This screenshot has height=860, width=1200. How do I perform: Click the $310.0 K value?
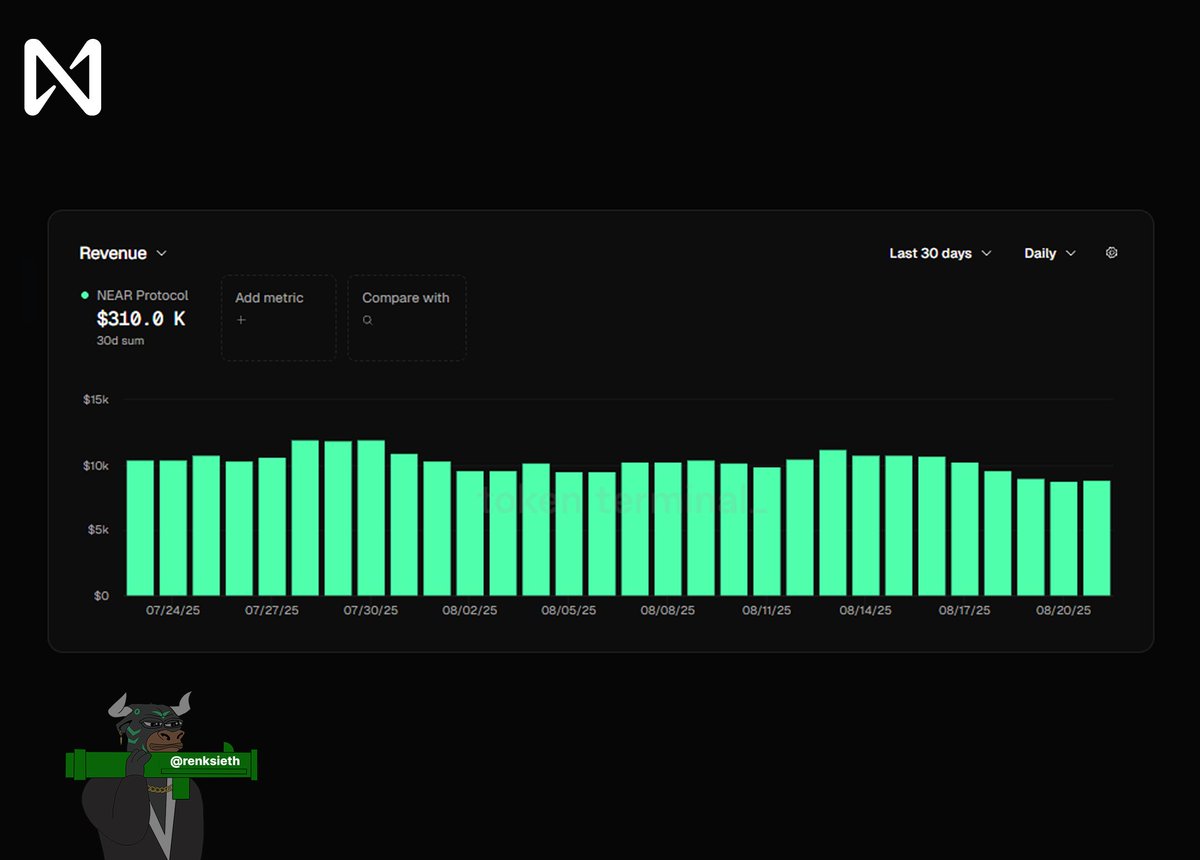[x=141, y=319]
